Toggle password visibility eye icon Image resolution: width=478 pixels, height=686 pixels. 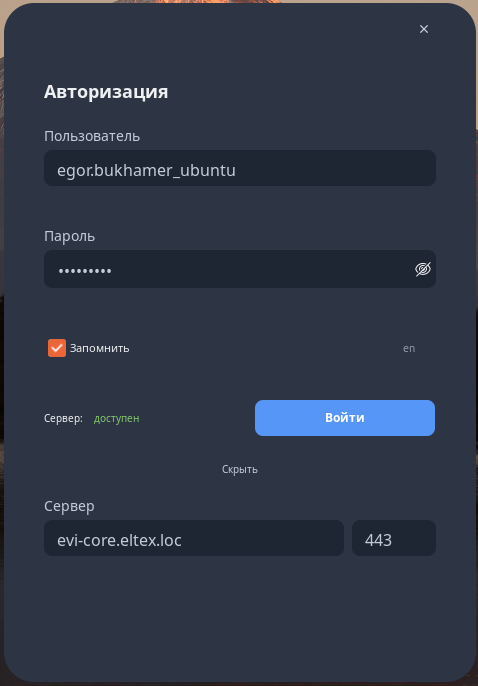[x=422, y=269]
